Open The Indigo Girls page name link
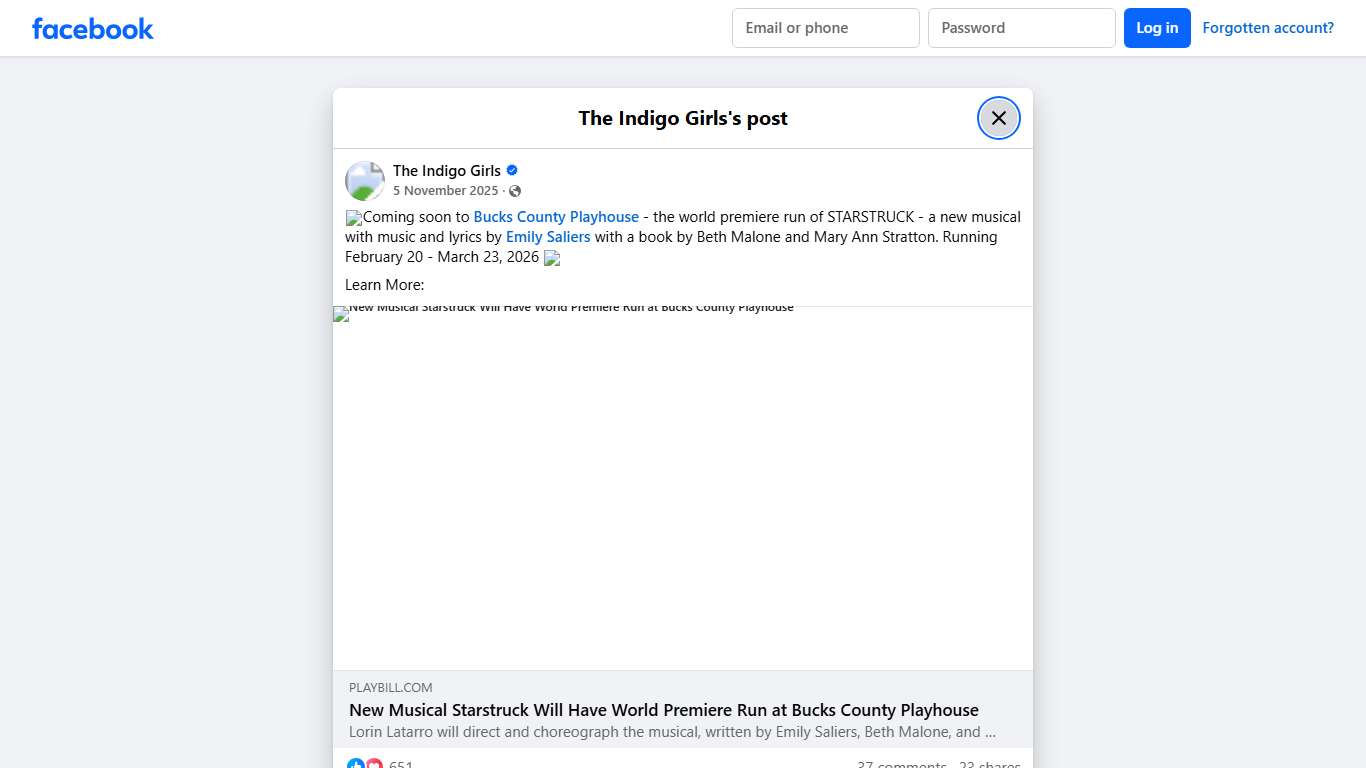The image size is (1366, 768). click(x=446, y=170)
